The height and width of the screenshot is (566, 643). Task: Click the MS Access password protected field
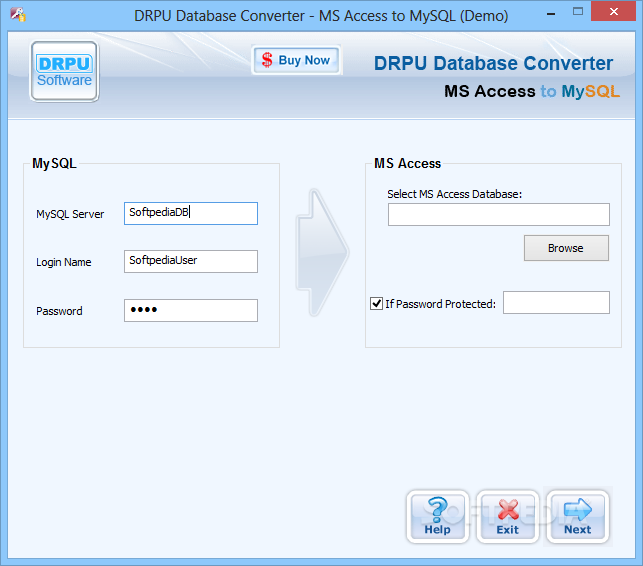(x=556, y=303)
